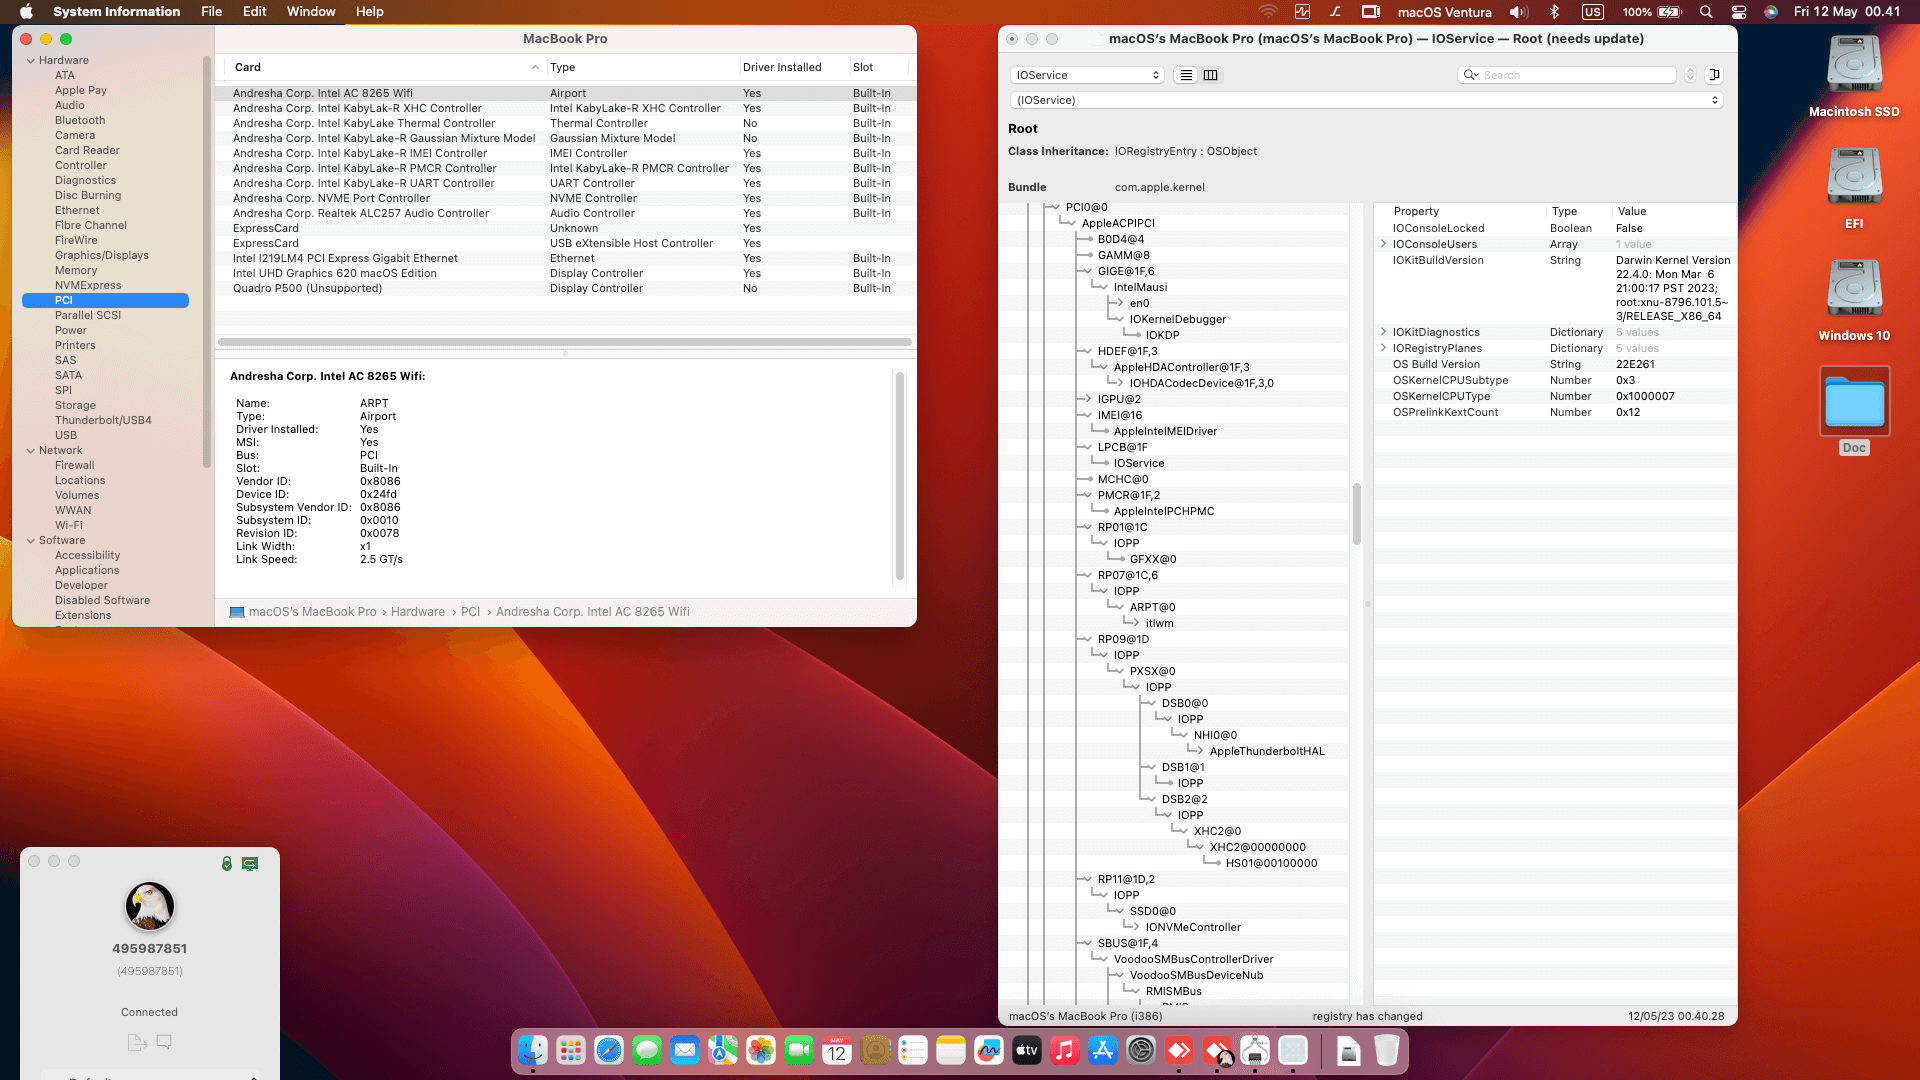The width and height of the screenshot is (1920, 1080).
Task: Open the Trash from the Dock
Action: (x=1388, y=1051)
